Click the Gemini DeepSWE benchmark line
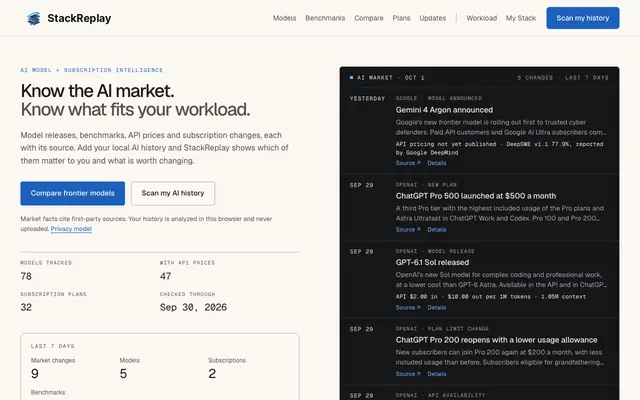The height and width of the screenshot is (400, 640). [x=499, y=148]
